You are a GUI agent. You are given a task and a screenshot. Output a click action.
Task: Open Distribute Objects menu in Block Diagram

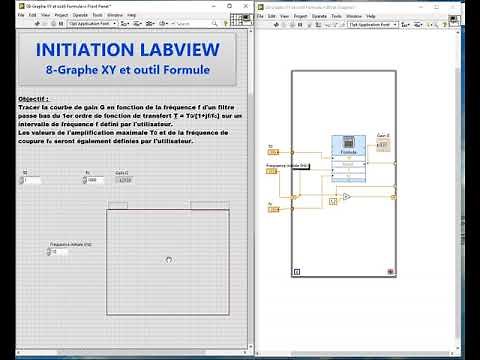[418, 25]
